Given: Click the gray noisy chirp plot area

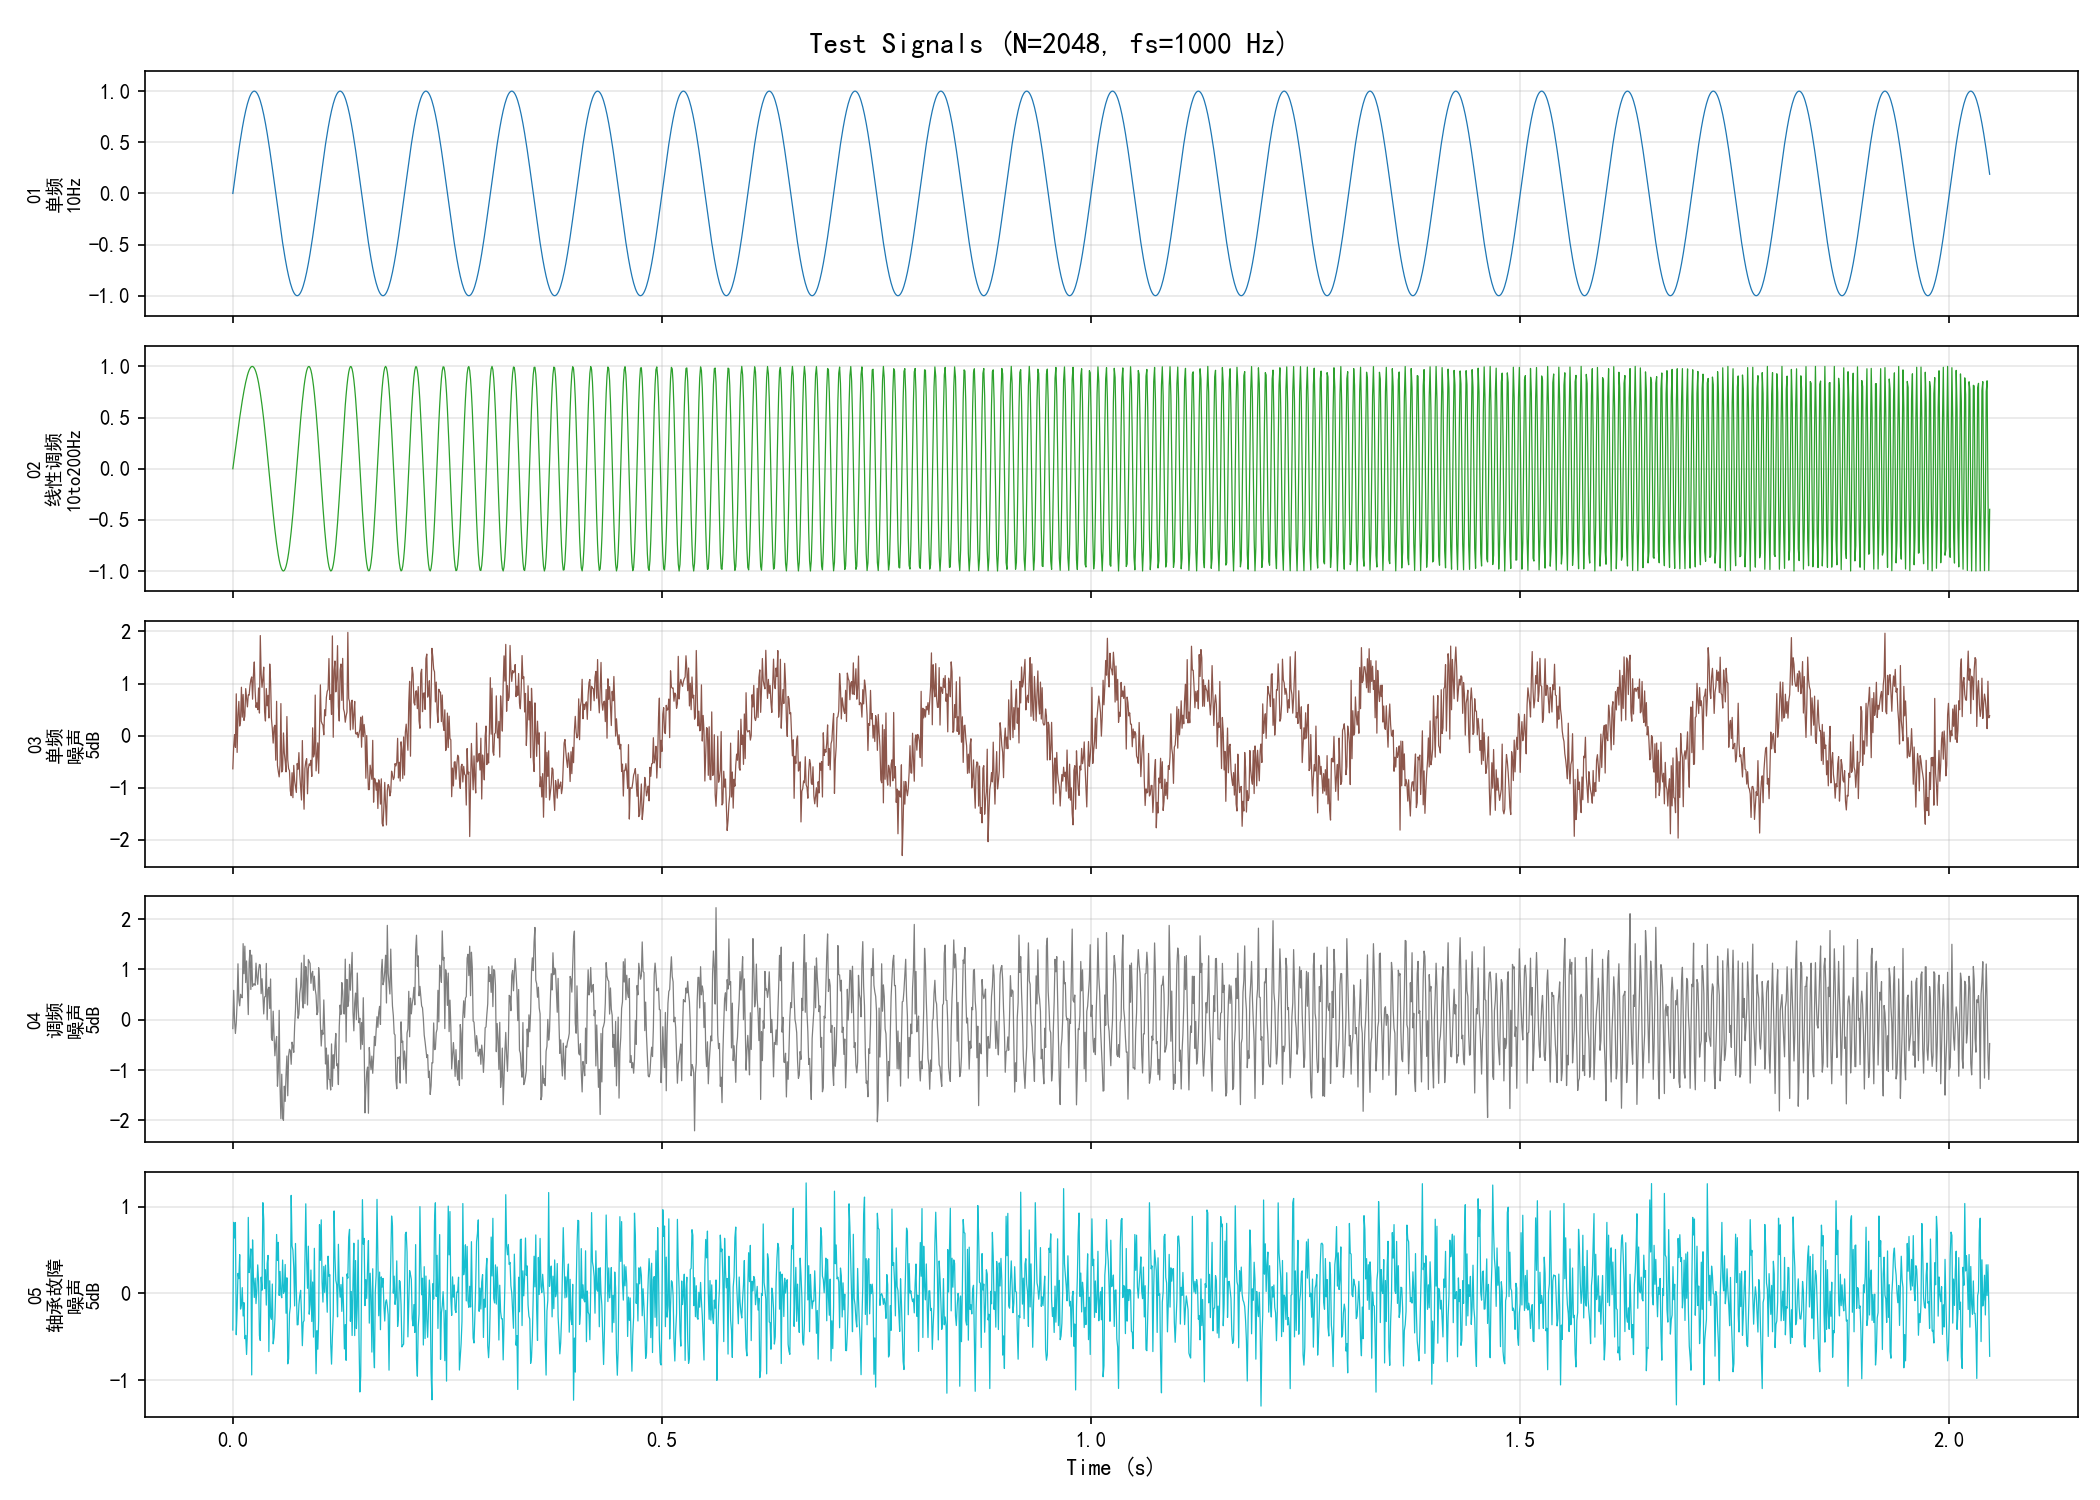Looking at the screenshot, I should (1111, 1019).
